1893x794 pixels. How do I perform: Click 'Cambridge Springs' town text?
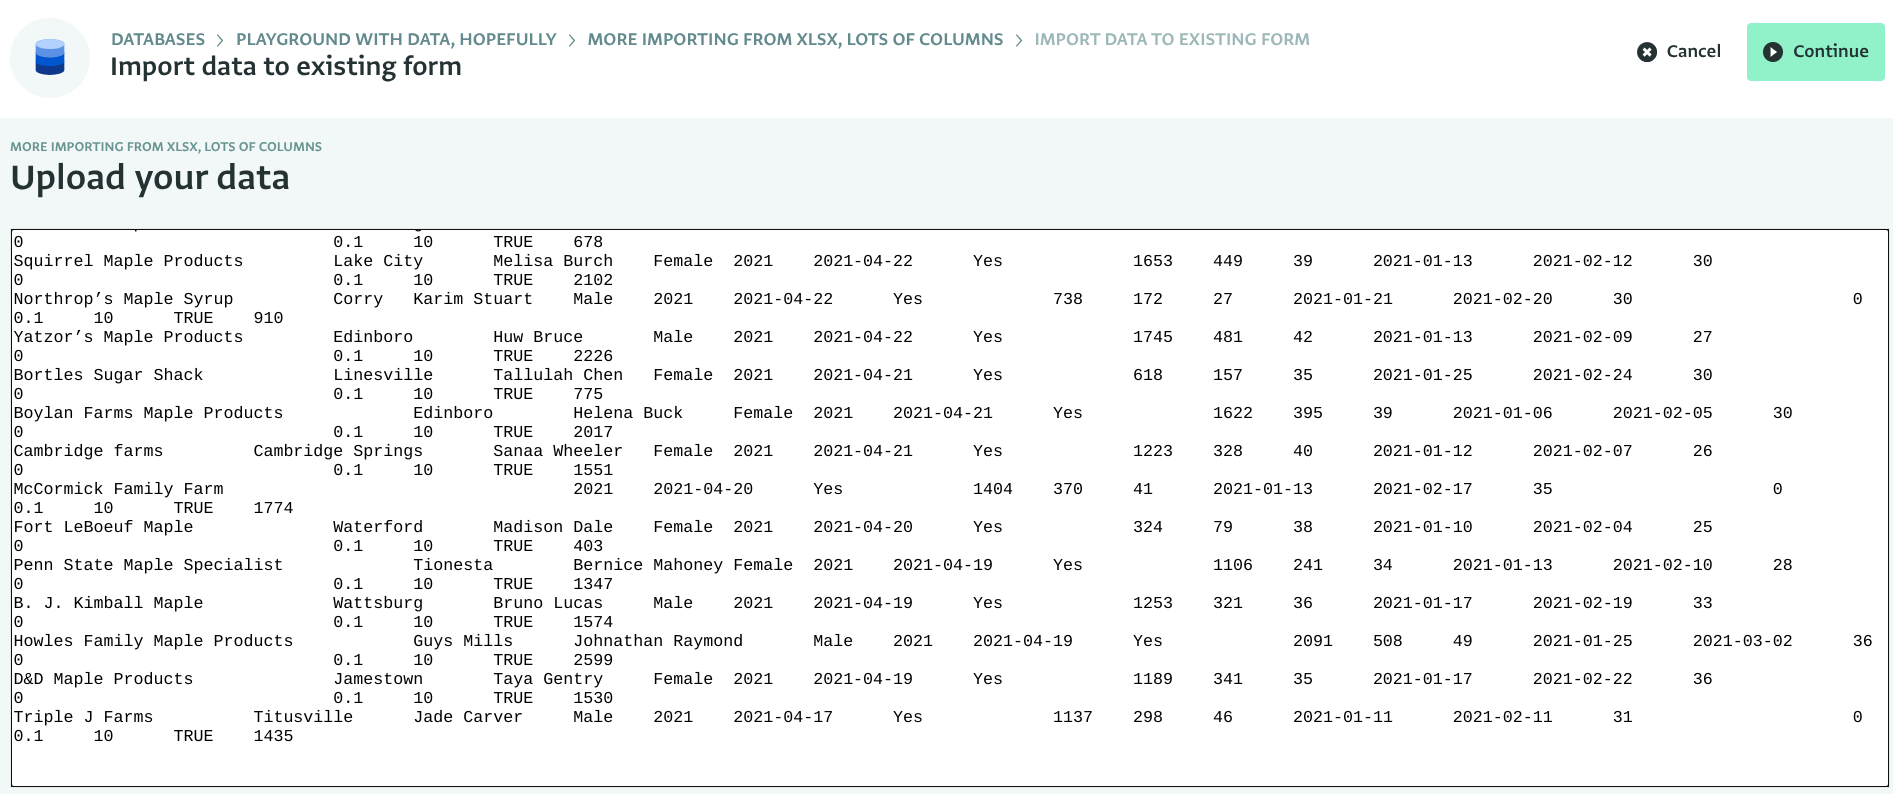click(x=338, y=451)
